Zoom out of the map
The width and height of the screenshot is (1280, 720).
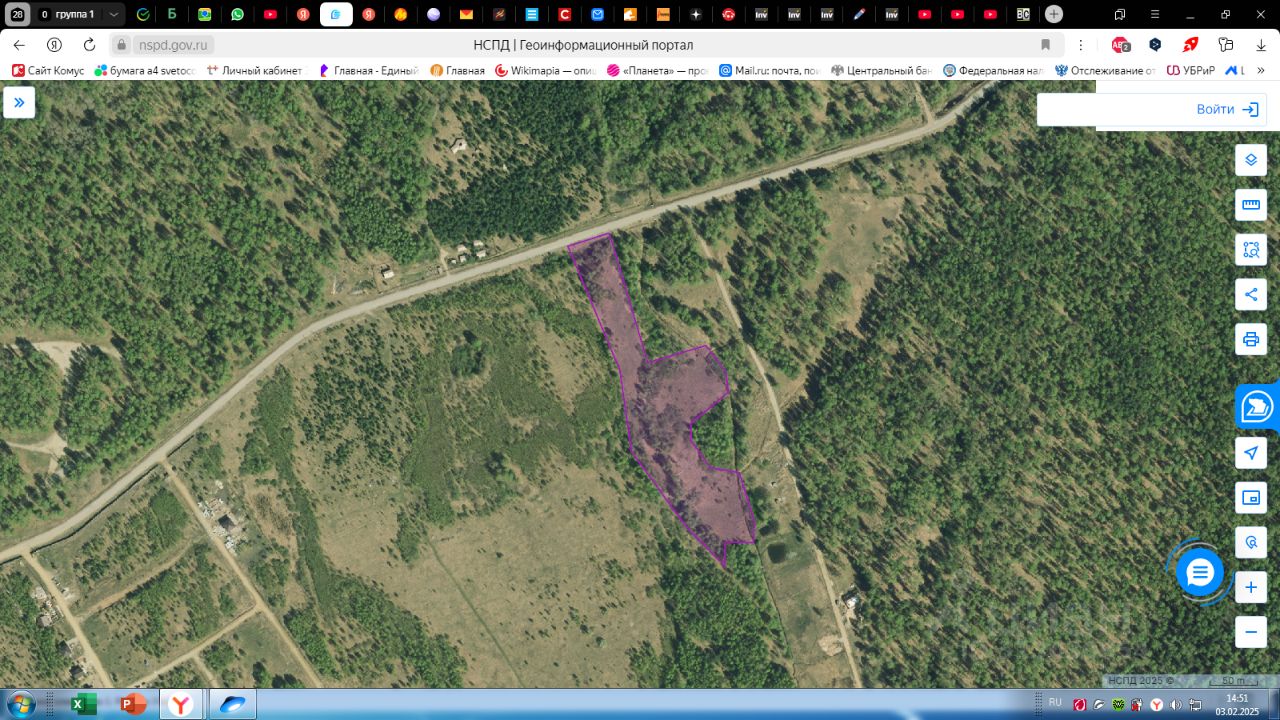1251,632
